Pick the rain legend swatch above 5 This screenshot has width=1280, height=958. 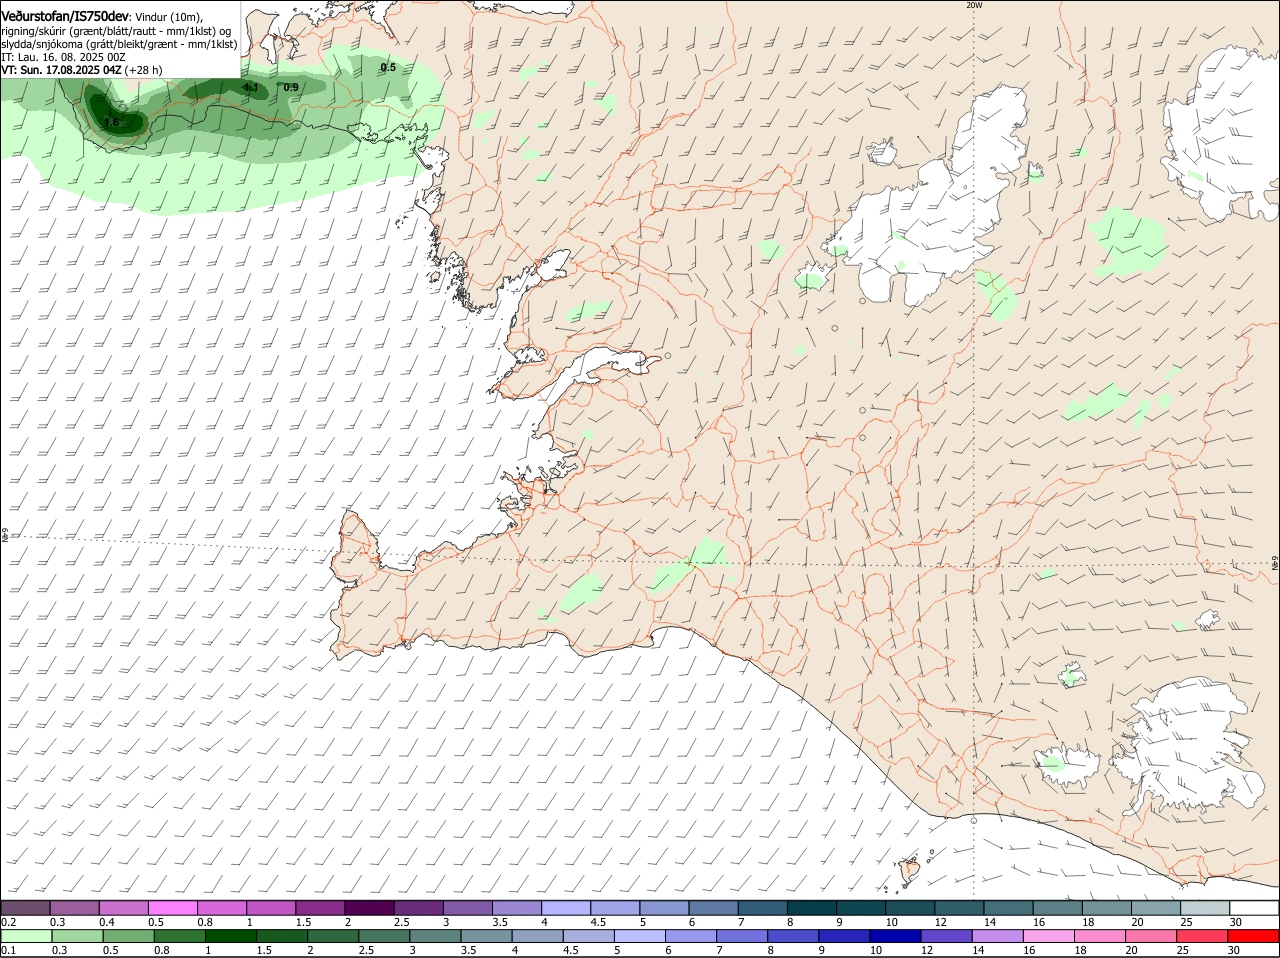pos(640,936)
